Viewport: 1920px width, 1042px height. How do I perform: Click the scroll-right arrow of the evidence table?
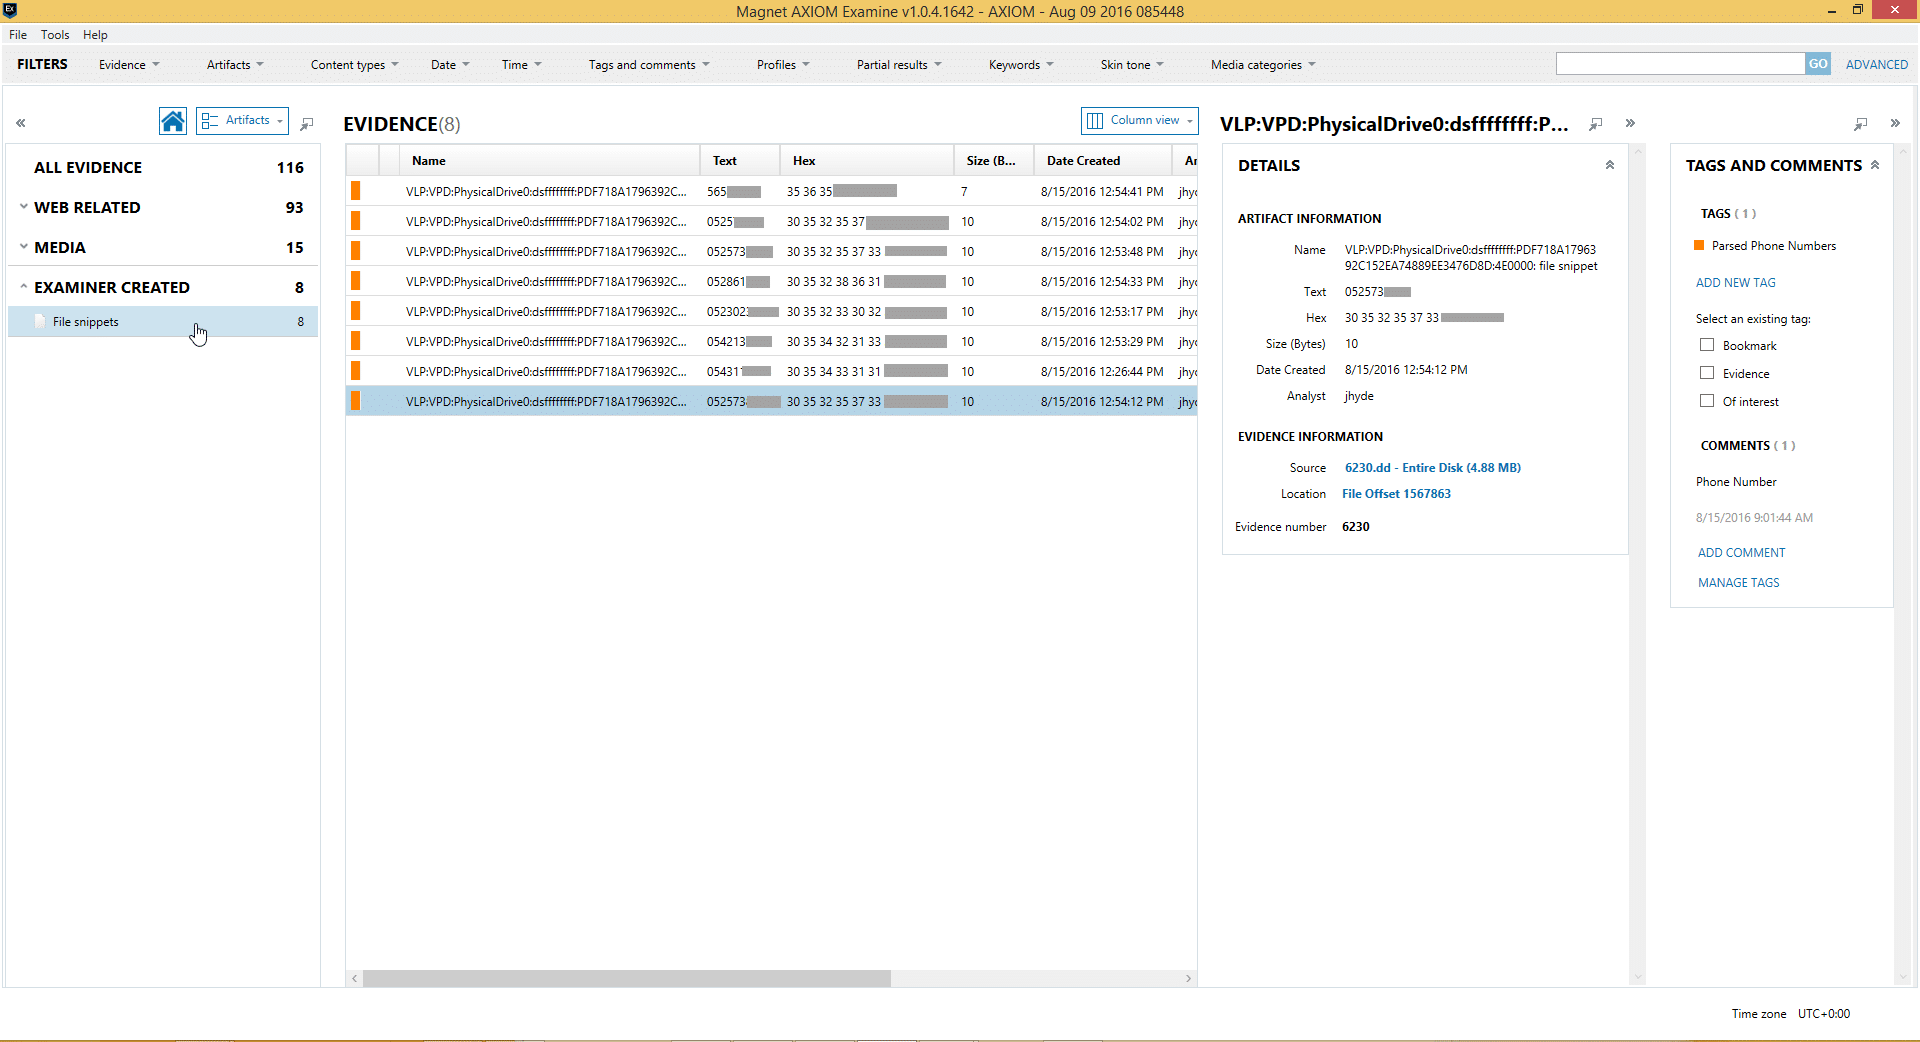(x=1188, y=978)
